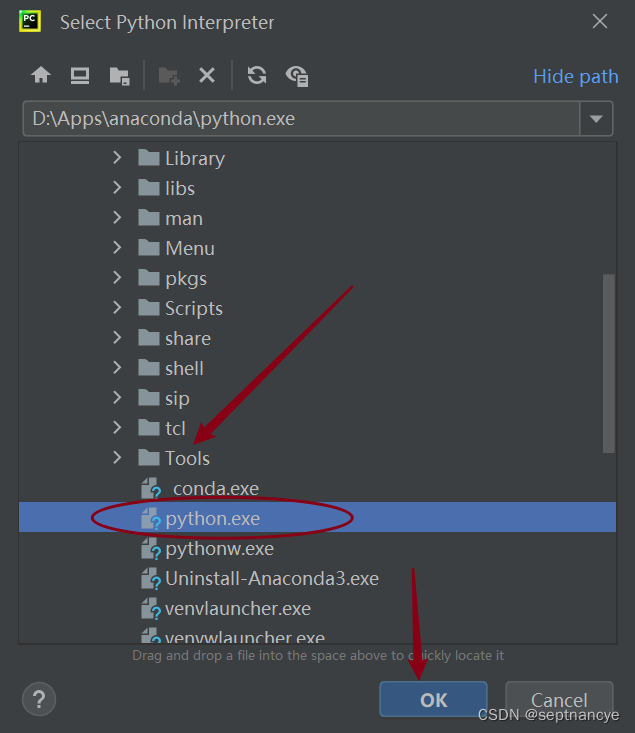Expand the man folder

[117, 218]
